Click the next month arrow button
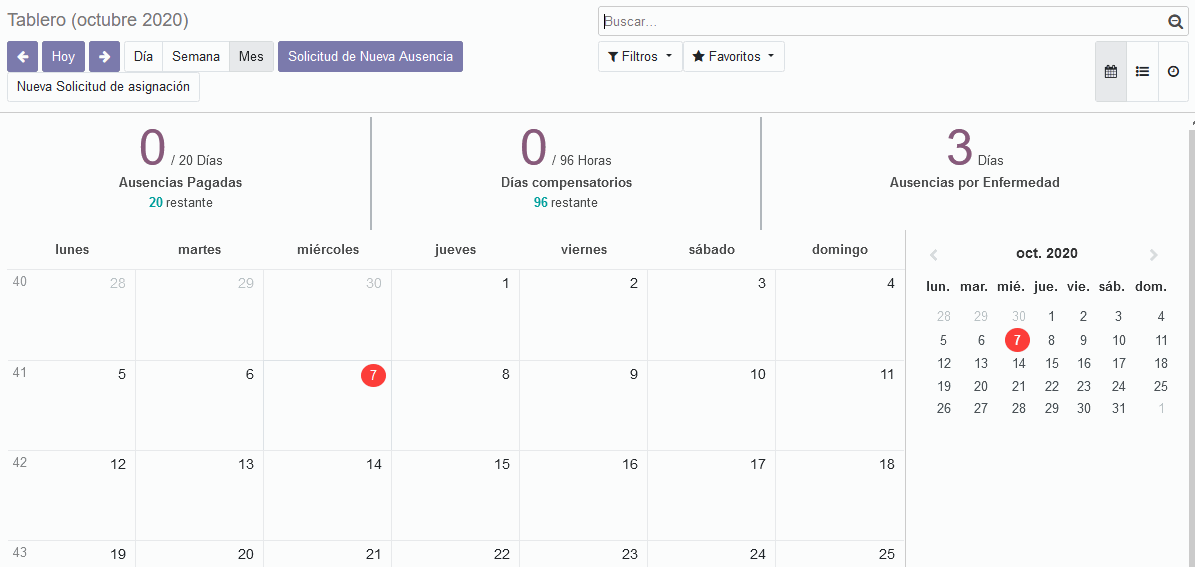 pos(104,57)
